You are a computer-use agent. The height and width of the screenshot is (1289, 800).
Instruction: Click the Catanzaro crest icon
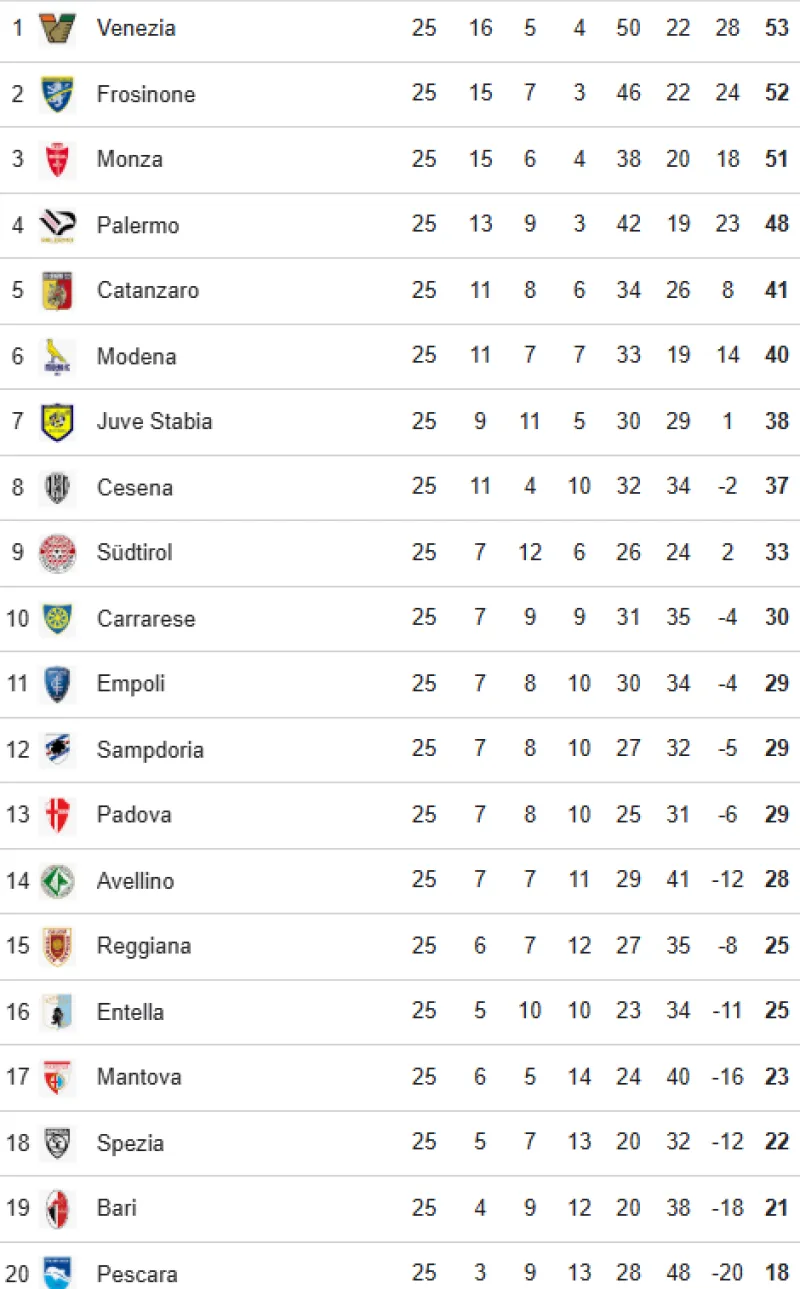point(57,290)
